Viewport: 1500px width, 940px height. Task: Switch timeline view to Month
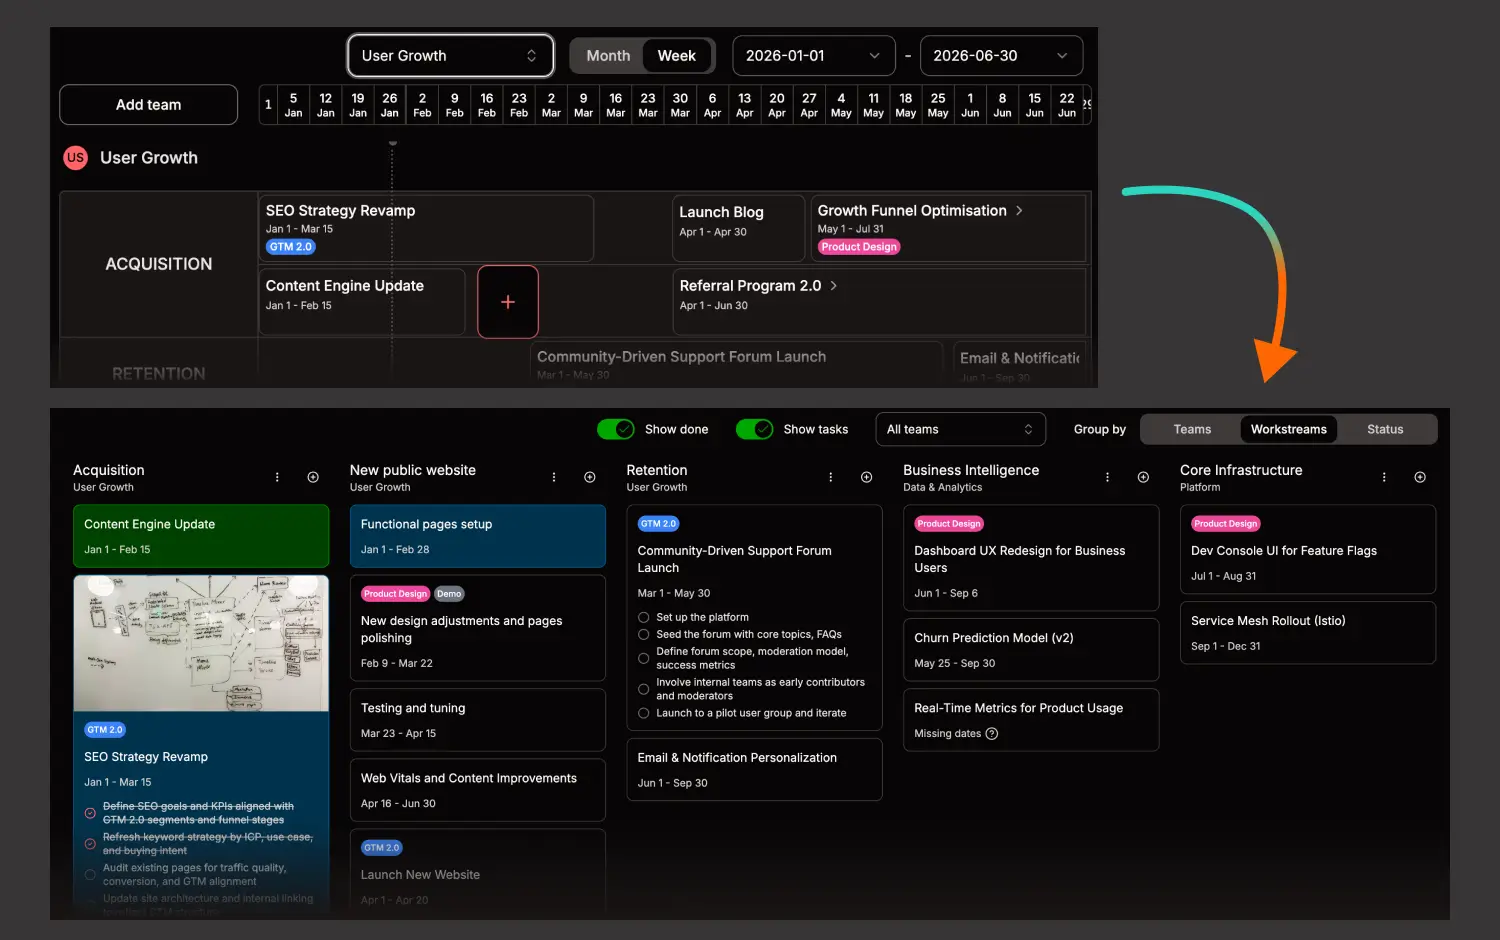pyautogui.click(x=607, y=55)
